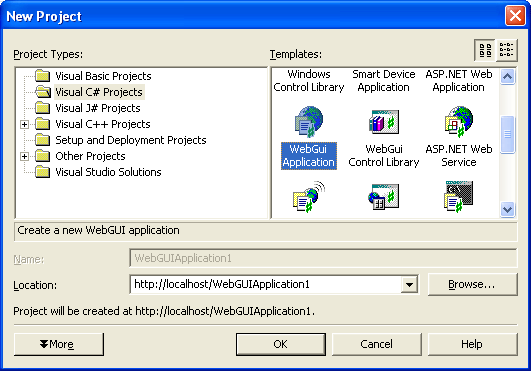Select the ASP.NET Web Service template icon
The width and height of the screenshot is (531, 371).
click(459, 122)
